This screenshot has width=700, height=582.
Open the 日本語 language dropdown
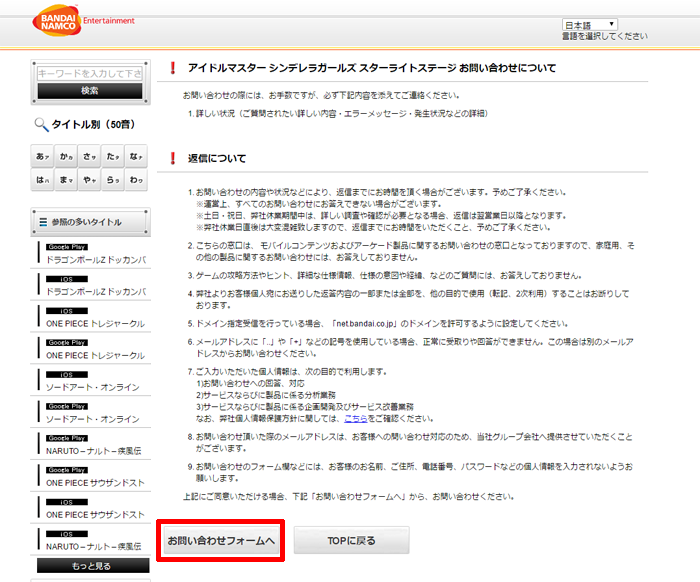(x=589, y=25)
